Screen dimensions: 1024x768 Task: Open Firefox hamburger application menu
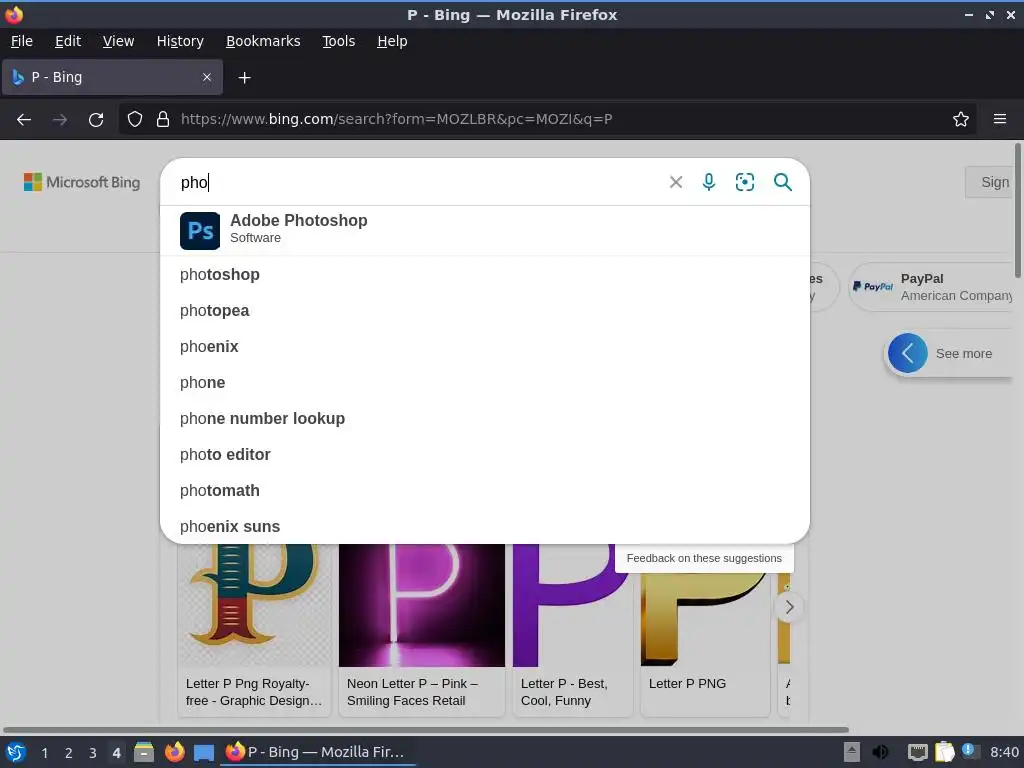(1000, 120)
